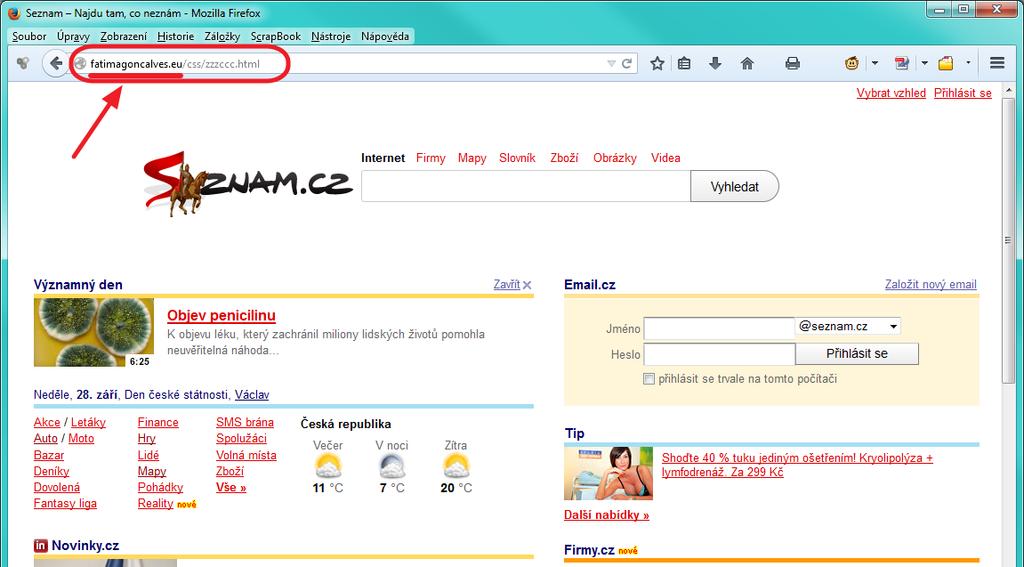This screenshot has height=567, width=1024.
Task: Click the Vybrat vzhled link
Action: (x=891, y=93)
